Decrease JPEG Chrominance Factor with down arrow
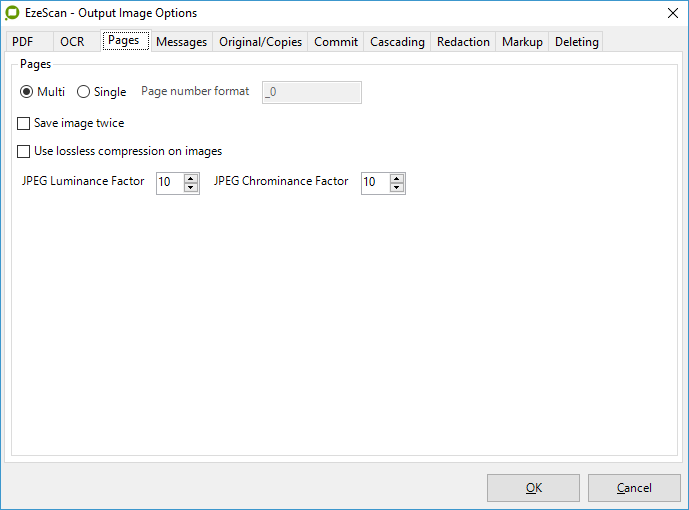 click(397, 188)
